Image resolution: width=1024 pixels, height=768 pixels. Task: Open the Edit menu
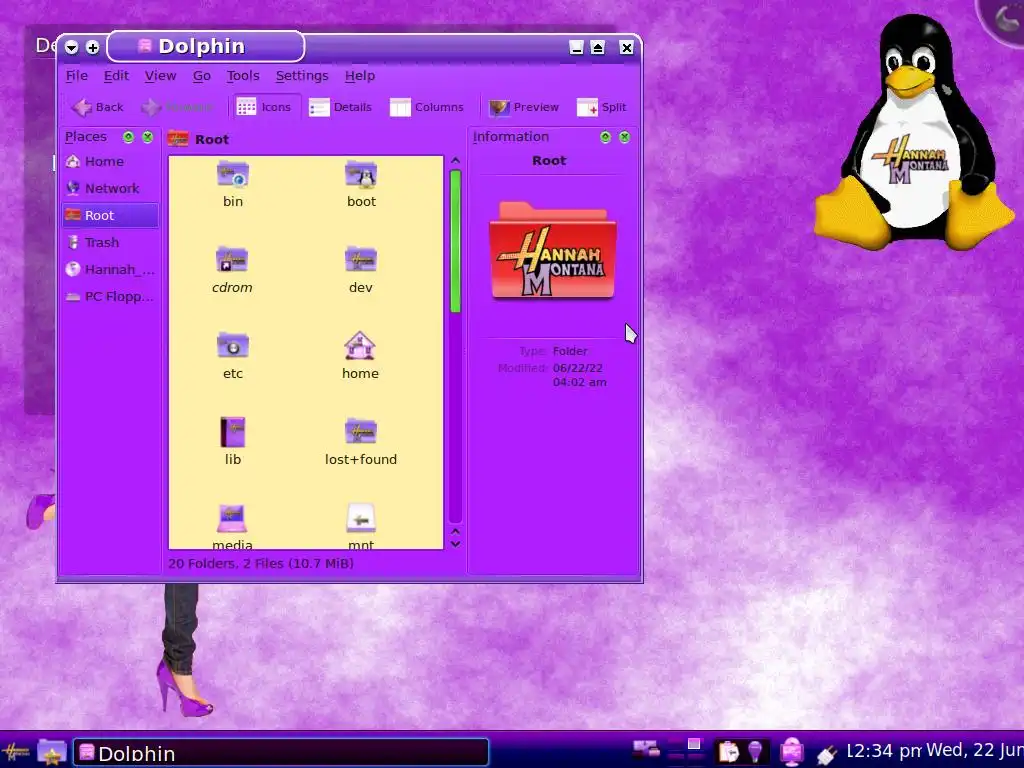[116, 76]
